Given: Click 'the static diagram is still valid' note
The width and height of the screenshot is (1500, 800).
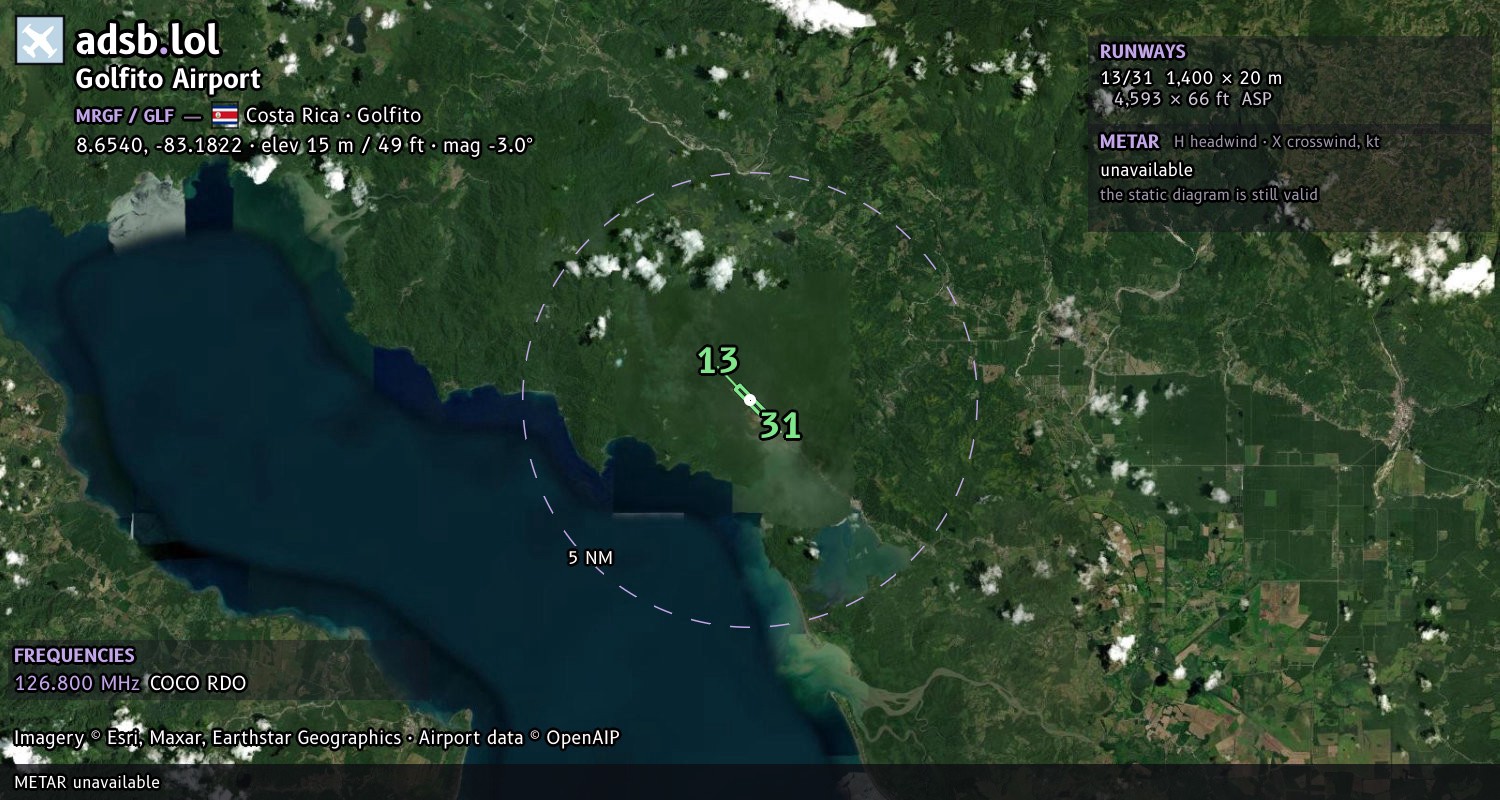Looking at the screenshot, I should (x=1209, y=195).
